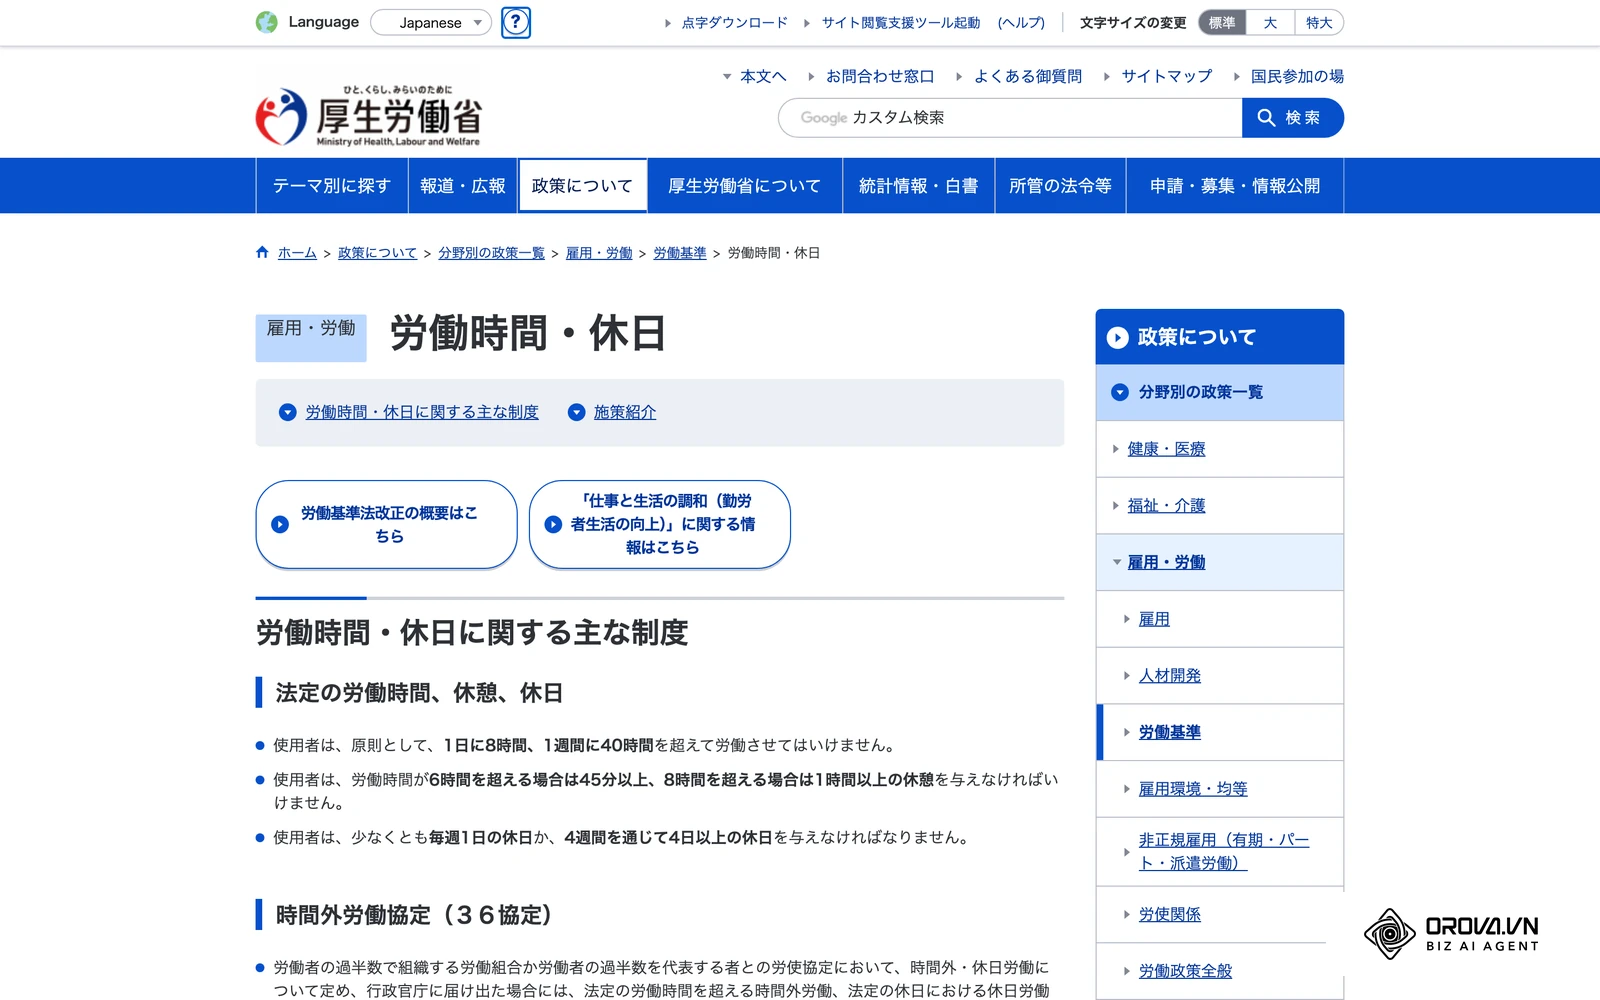Click circle arrow icon beside 政策について sidebar header
The height and width of the screenshot is (1000, 1600).
[x=1118, y=338]
